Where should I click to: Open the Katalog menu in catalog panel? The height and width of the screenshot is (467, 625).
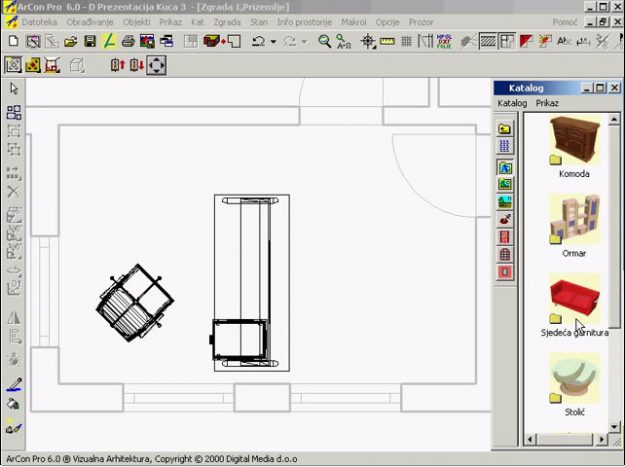(512, 103)
